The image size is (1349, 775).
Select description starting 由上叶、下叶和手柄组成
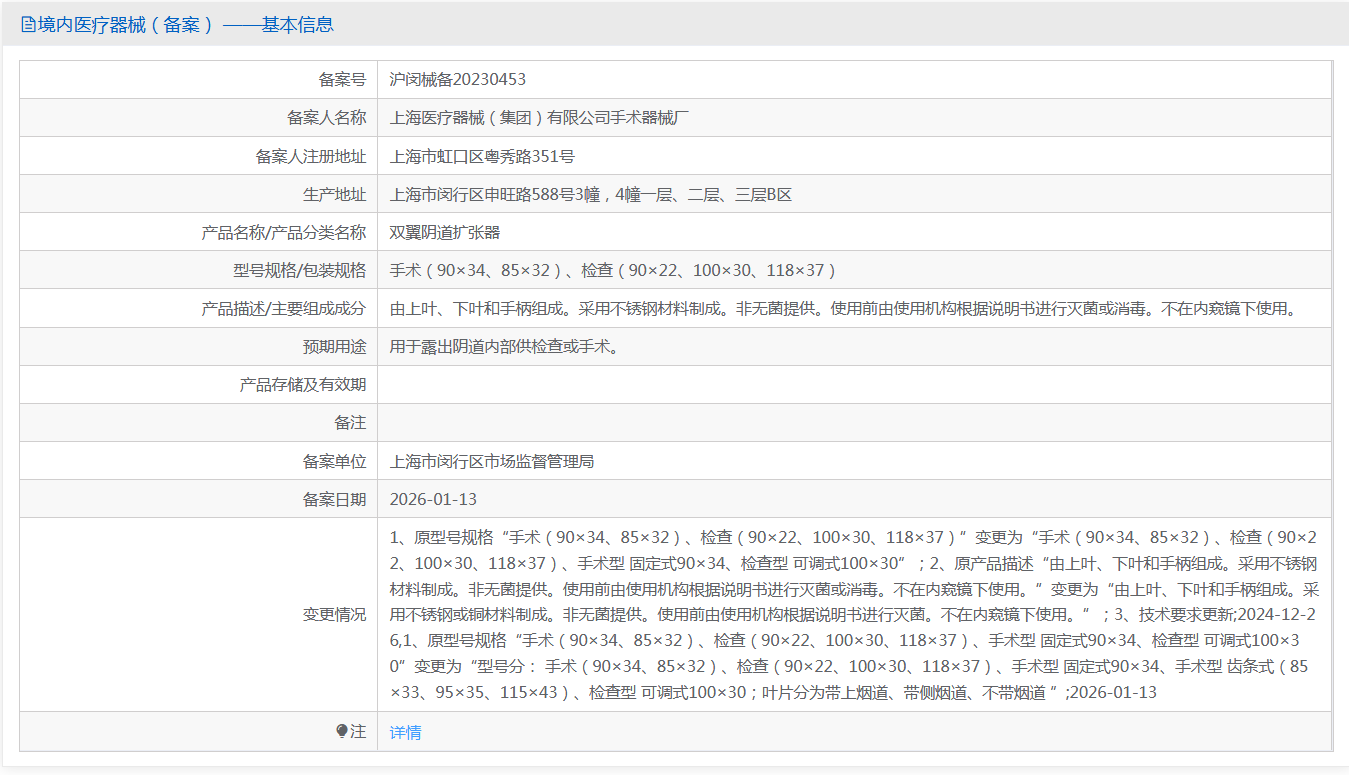(843, 309)
